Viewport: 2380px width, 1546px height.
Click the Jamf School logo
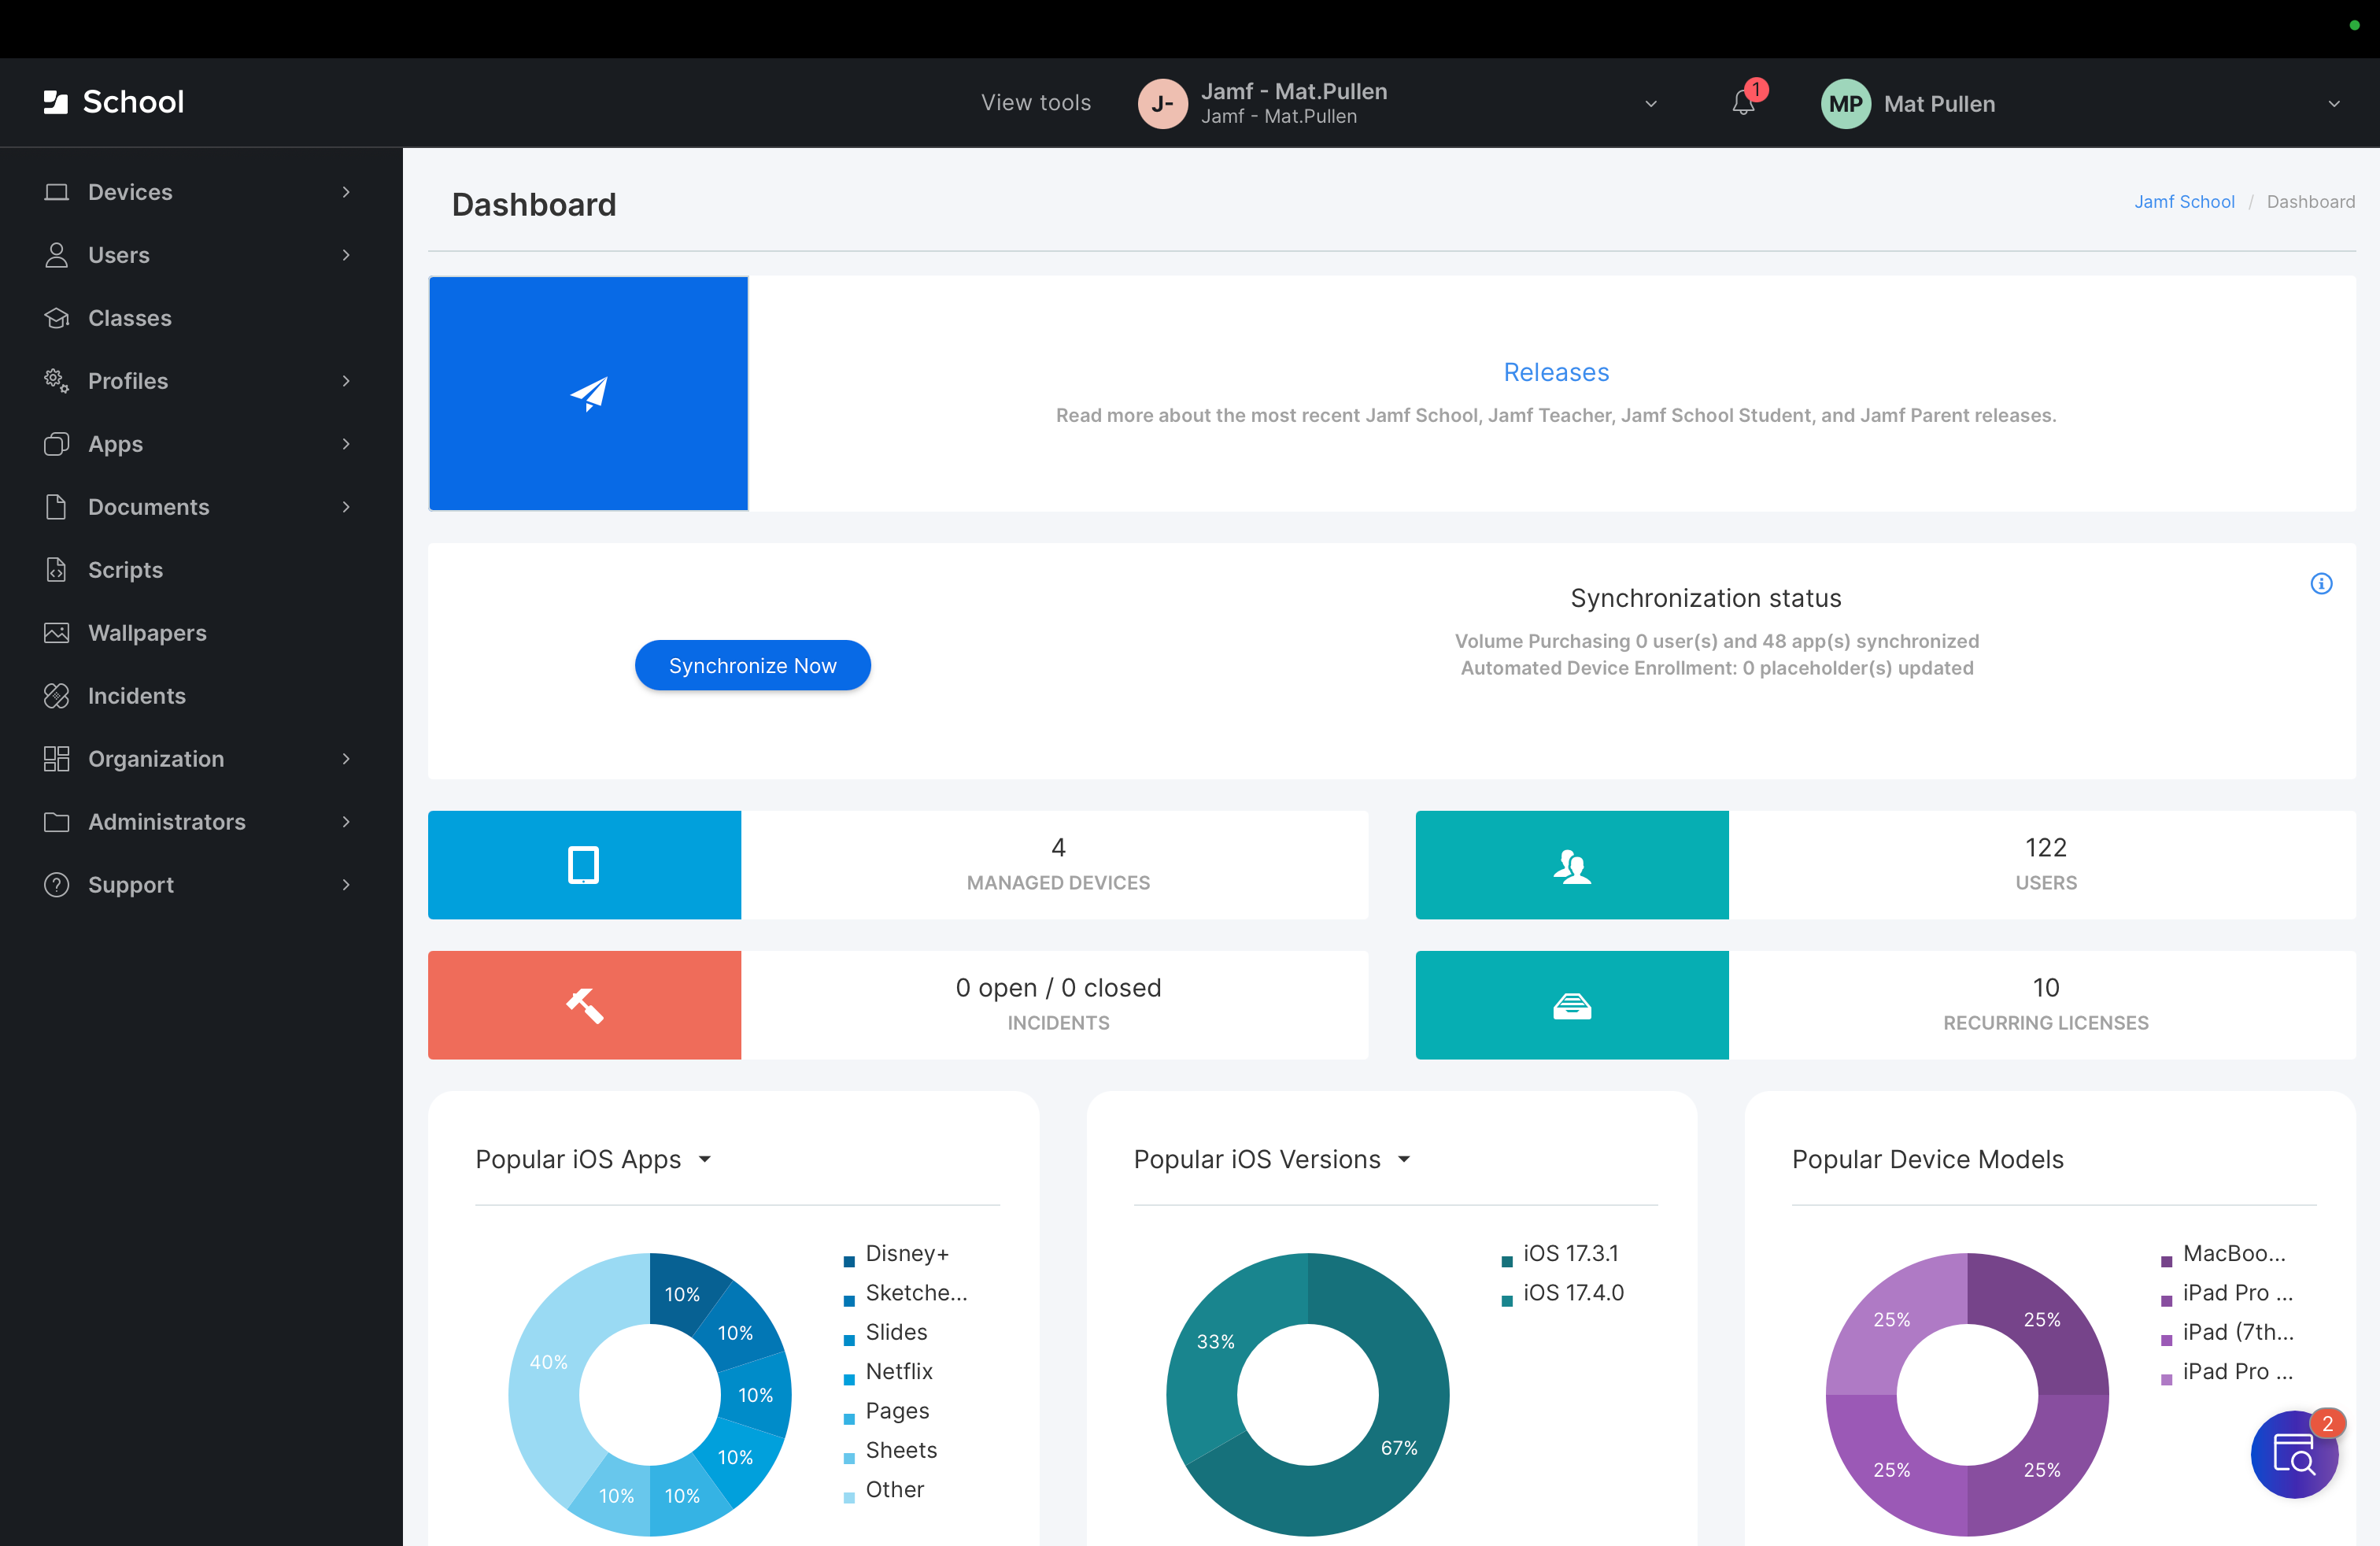coord(113,102)
